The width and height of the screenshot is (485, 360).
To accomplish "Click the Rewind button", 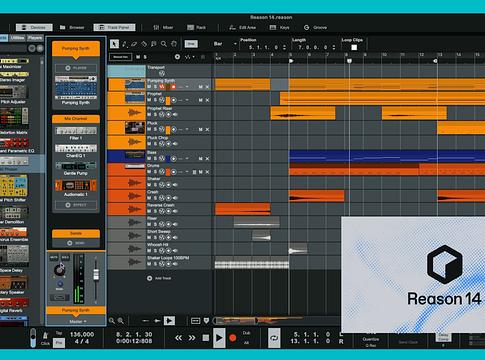I will pos(179,338).
